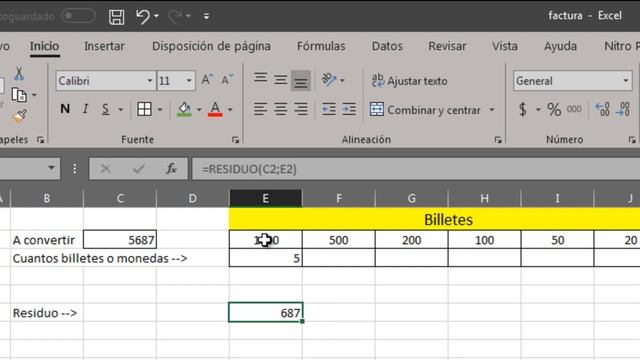Click Align Bottom icon
640x360 pixels.
(x=301, y=80)
